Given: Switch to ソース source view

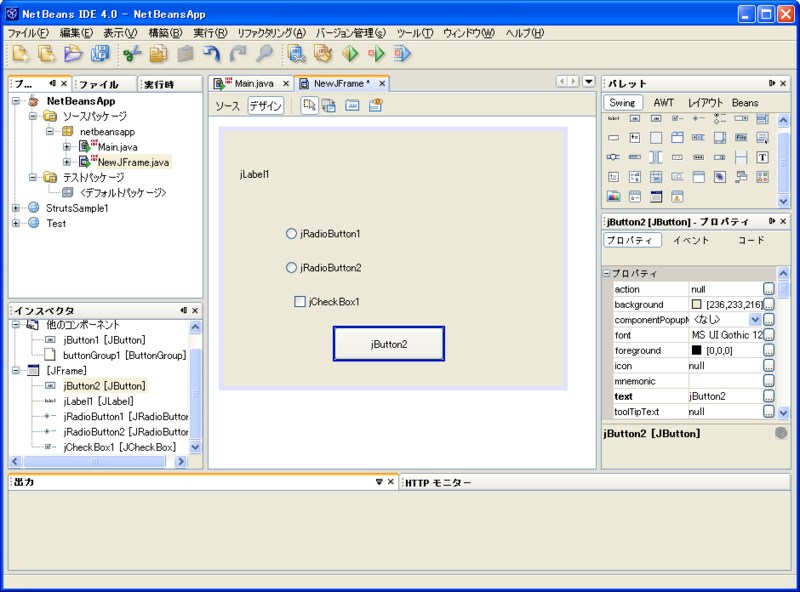Looking at the screenshot, I should [228, 105].
